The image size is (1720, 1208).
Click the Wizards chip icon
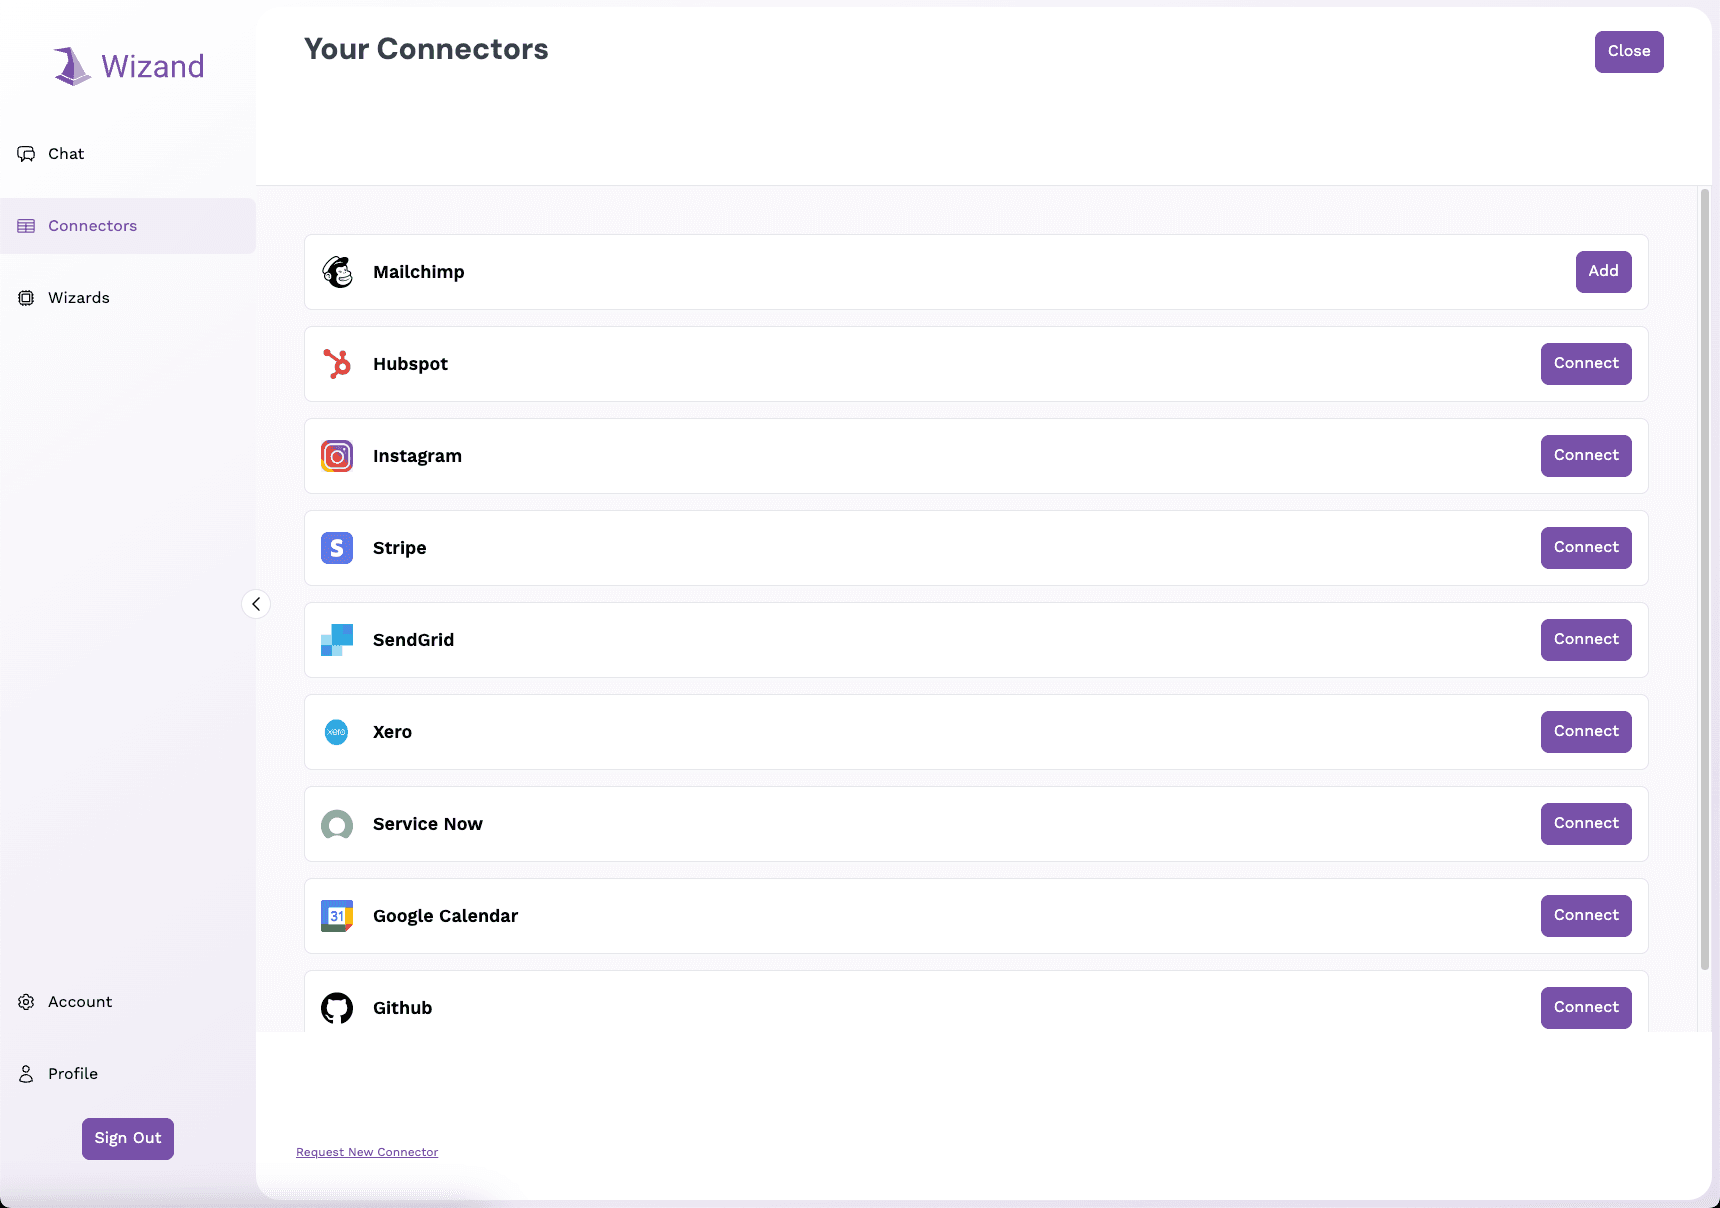pos(26,298)
